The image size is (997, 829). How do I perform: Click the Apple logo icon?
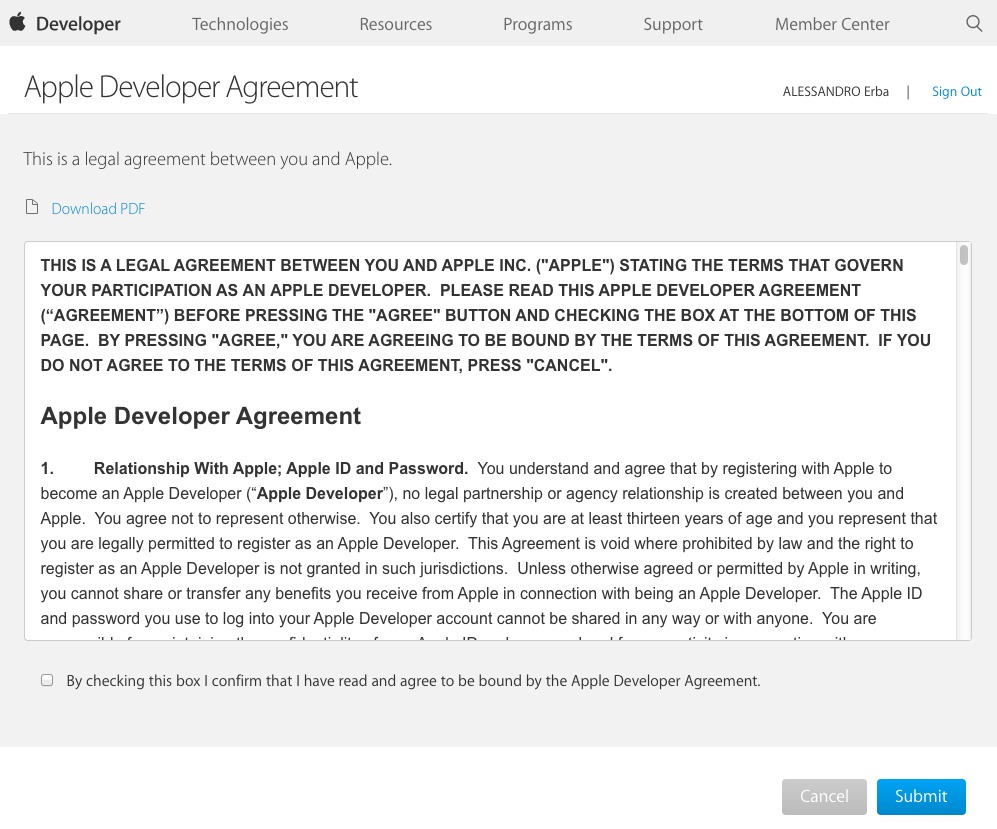17,23
